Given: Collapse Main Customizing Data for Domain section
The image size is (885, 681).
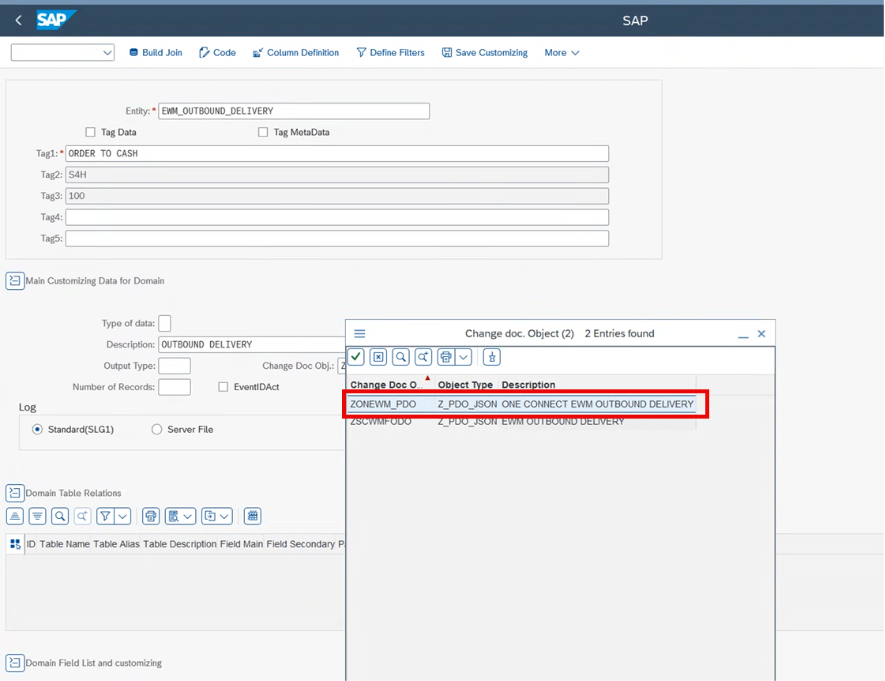Looking at the screenshot, I should point(15,281).
